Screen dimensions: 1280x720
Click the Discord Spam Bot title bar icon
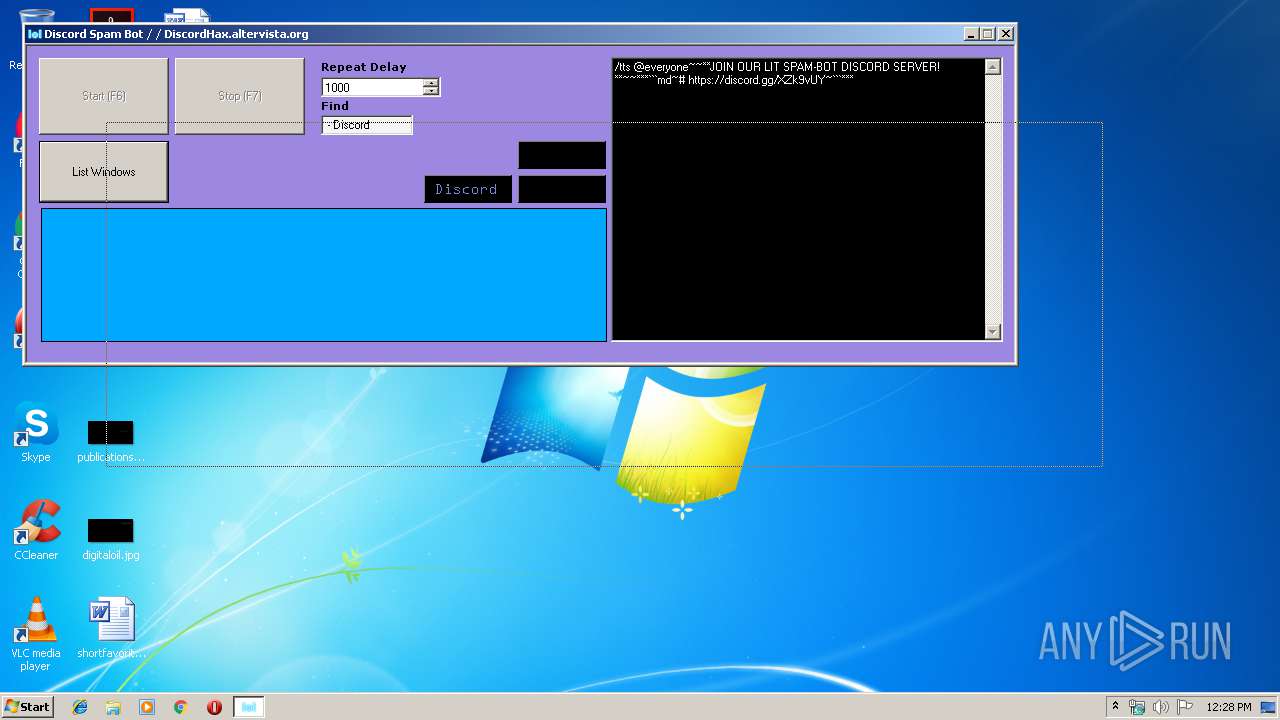pos(35,34)
